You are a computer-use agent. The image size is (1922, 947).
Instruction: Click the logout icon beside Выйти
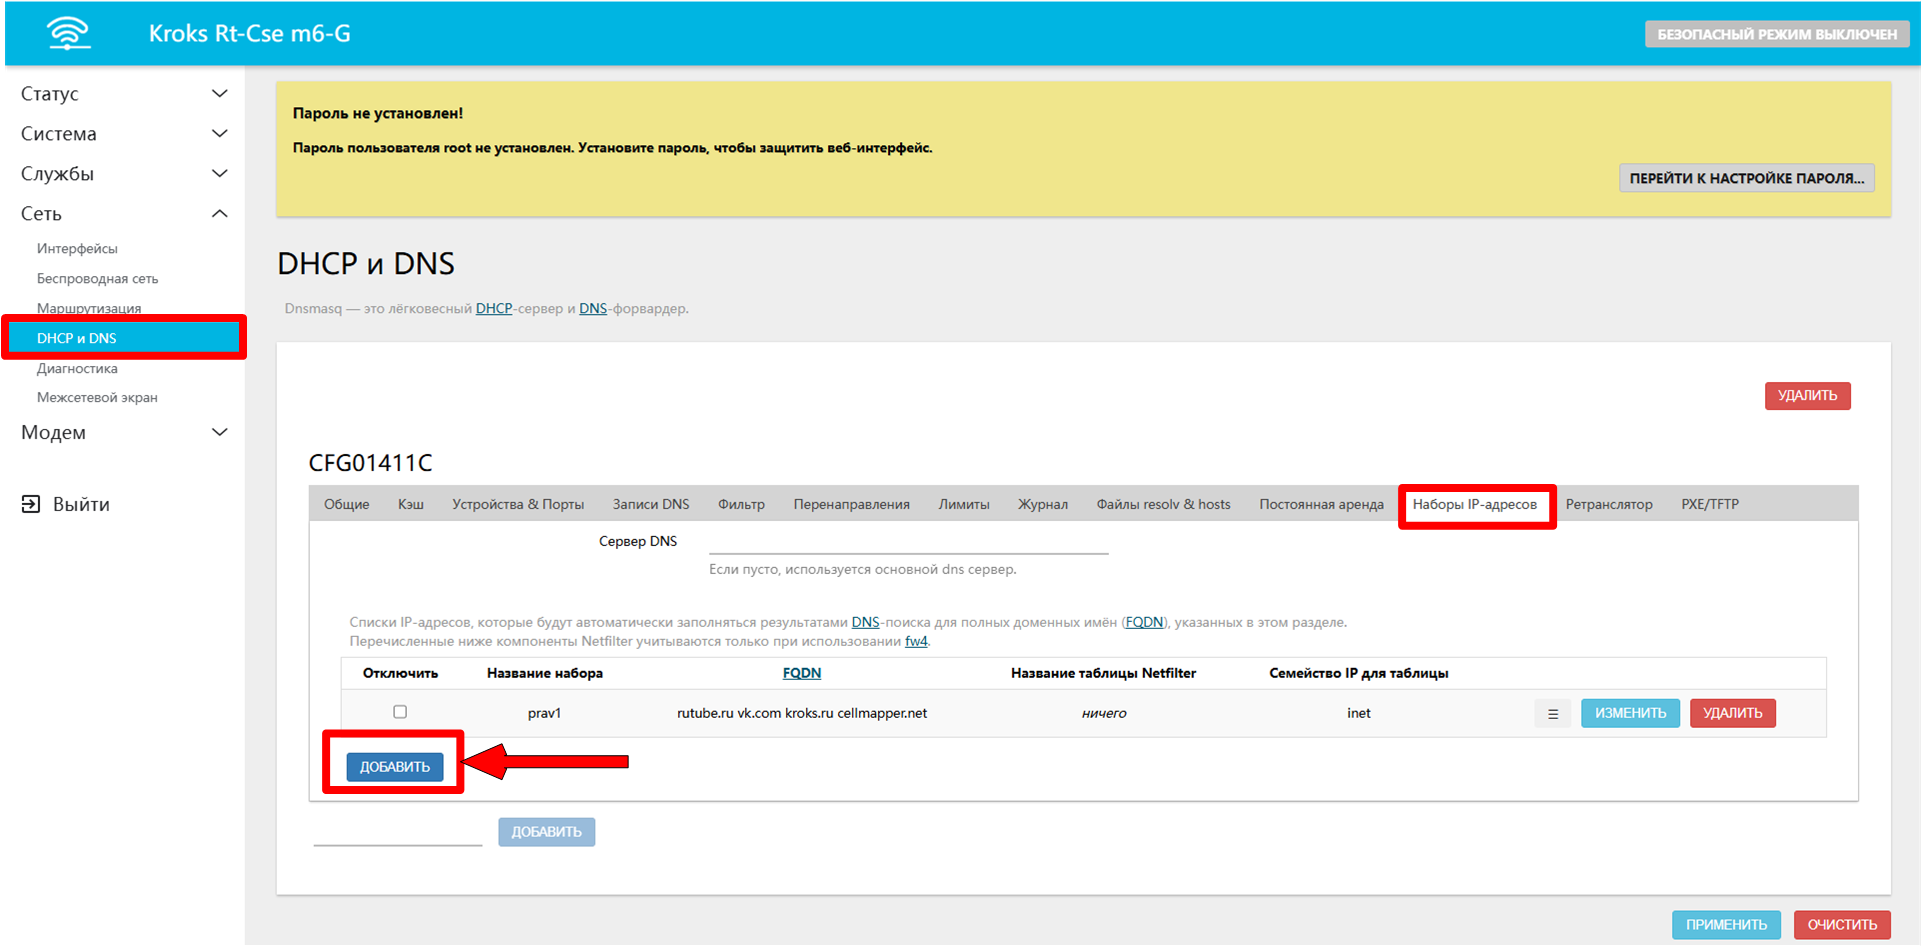coord(31,504)
